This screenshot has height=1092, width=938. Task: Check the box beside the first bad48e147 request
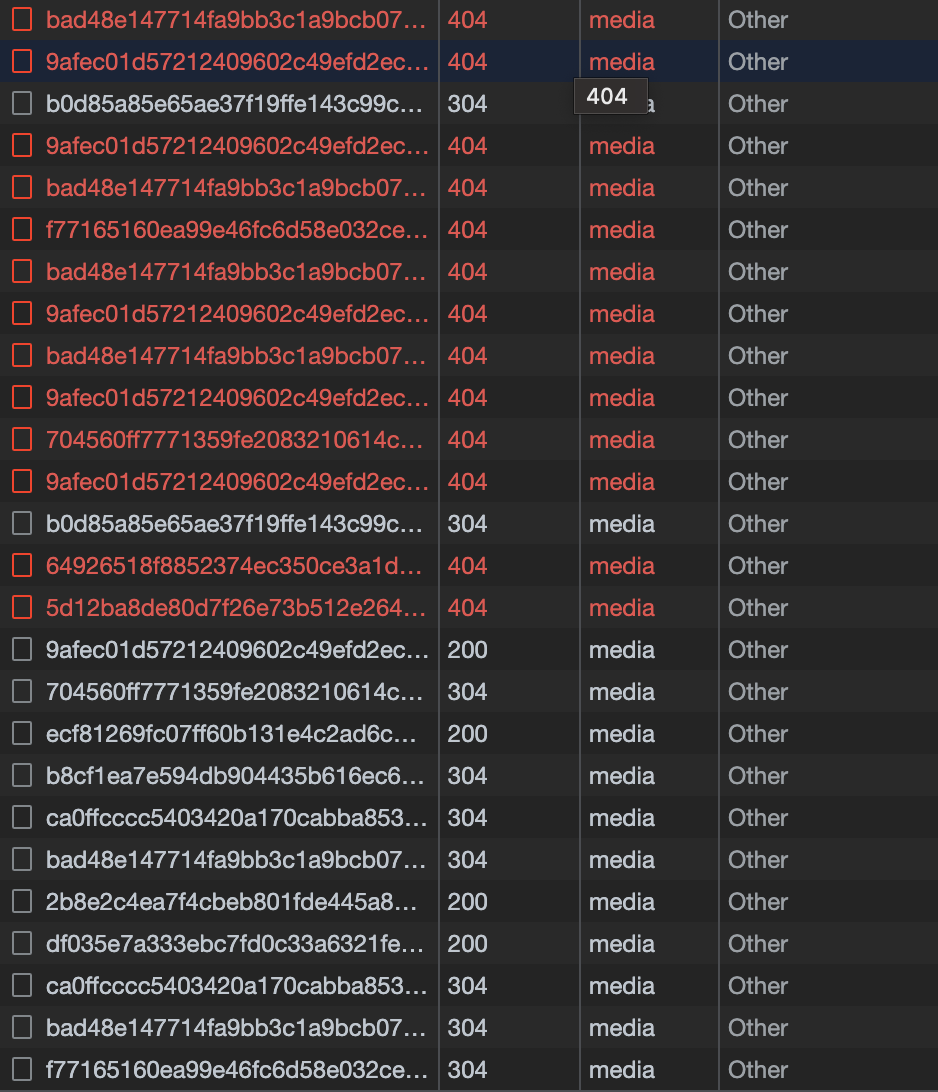coord(21,20)
